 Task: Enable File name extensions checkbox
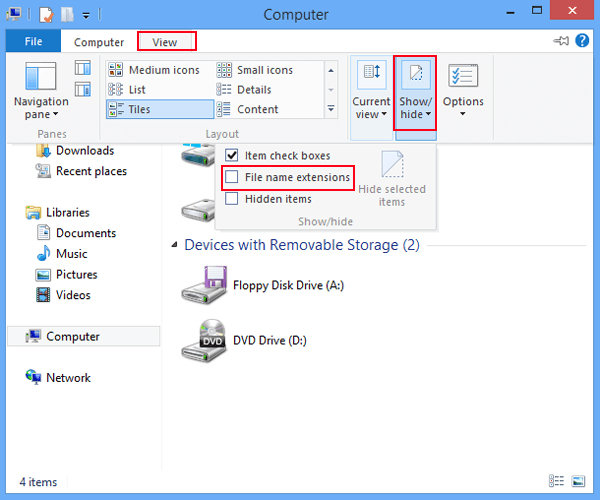(232, 177)
